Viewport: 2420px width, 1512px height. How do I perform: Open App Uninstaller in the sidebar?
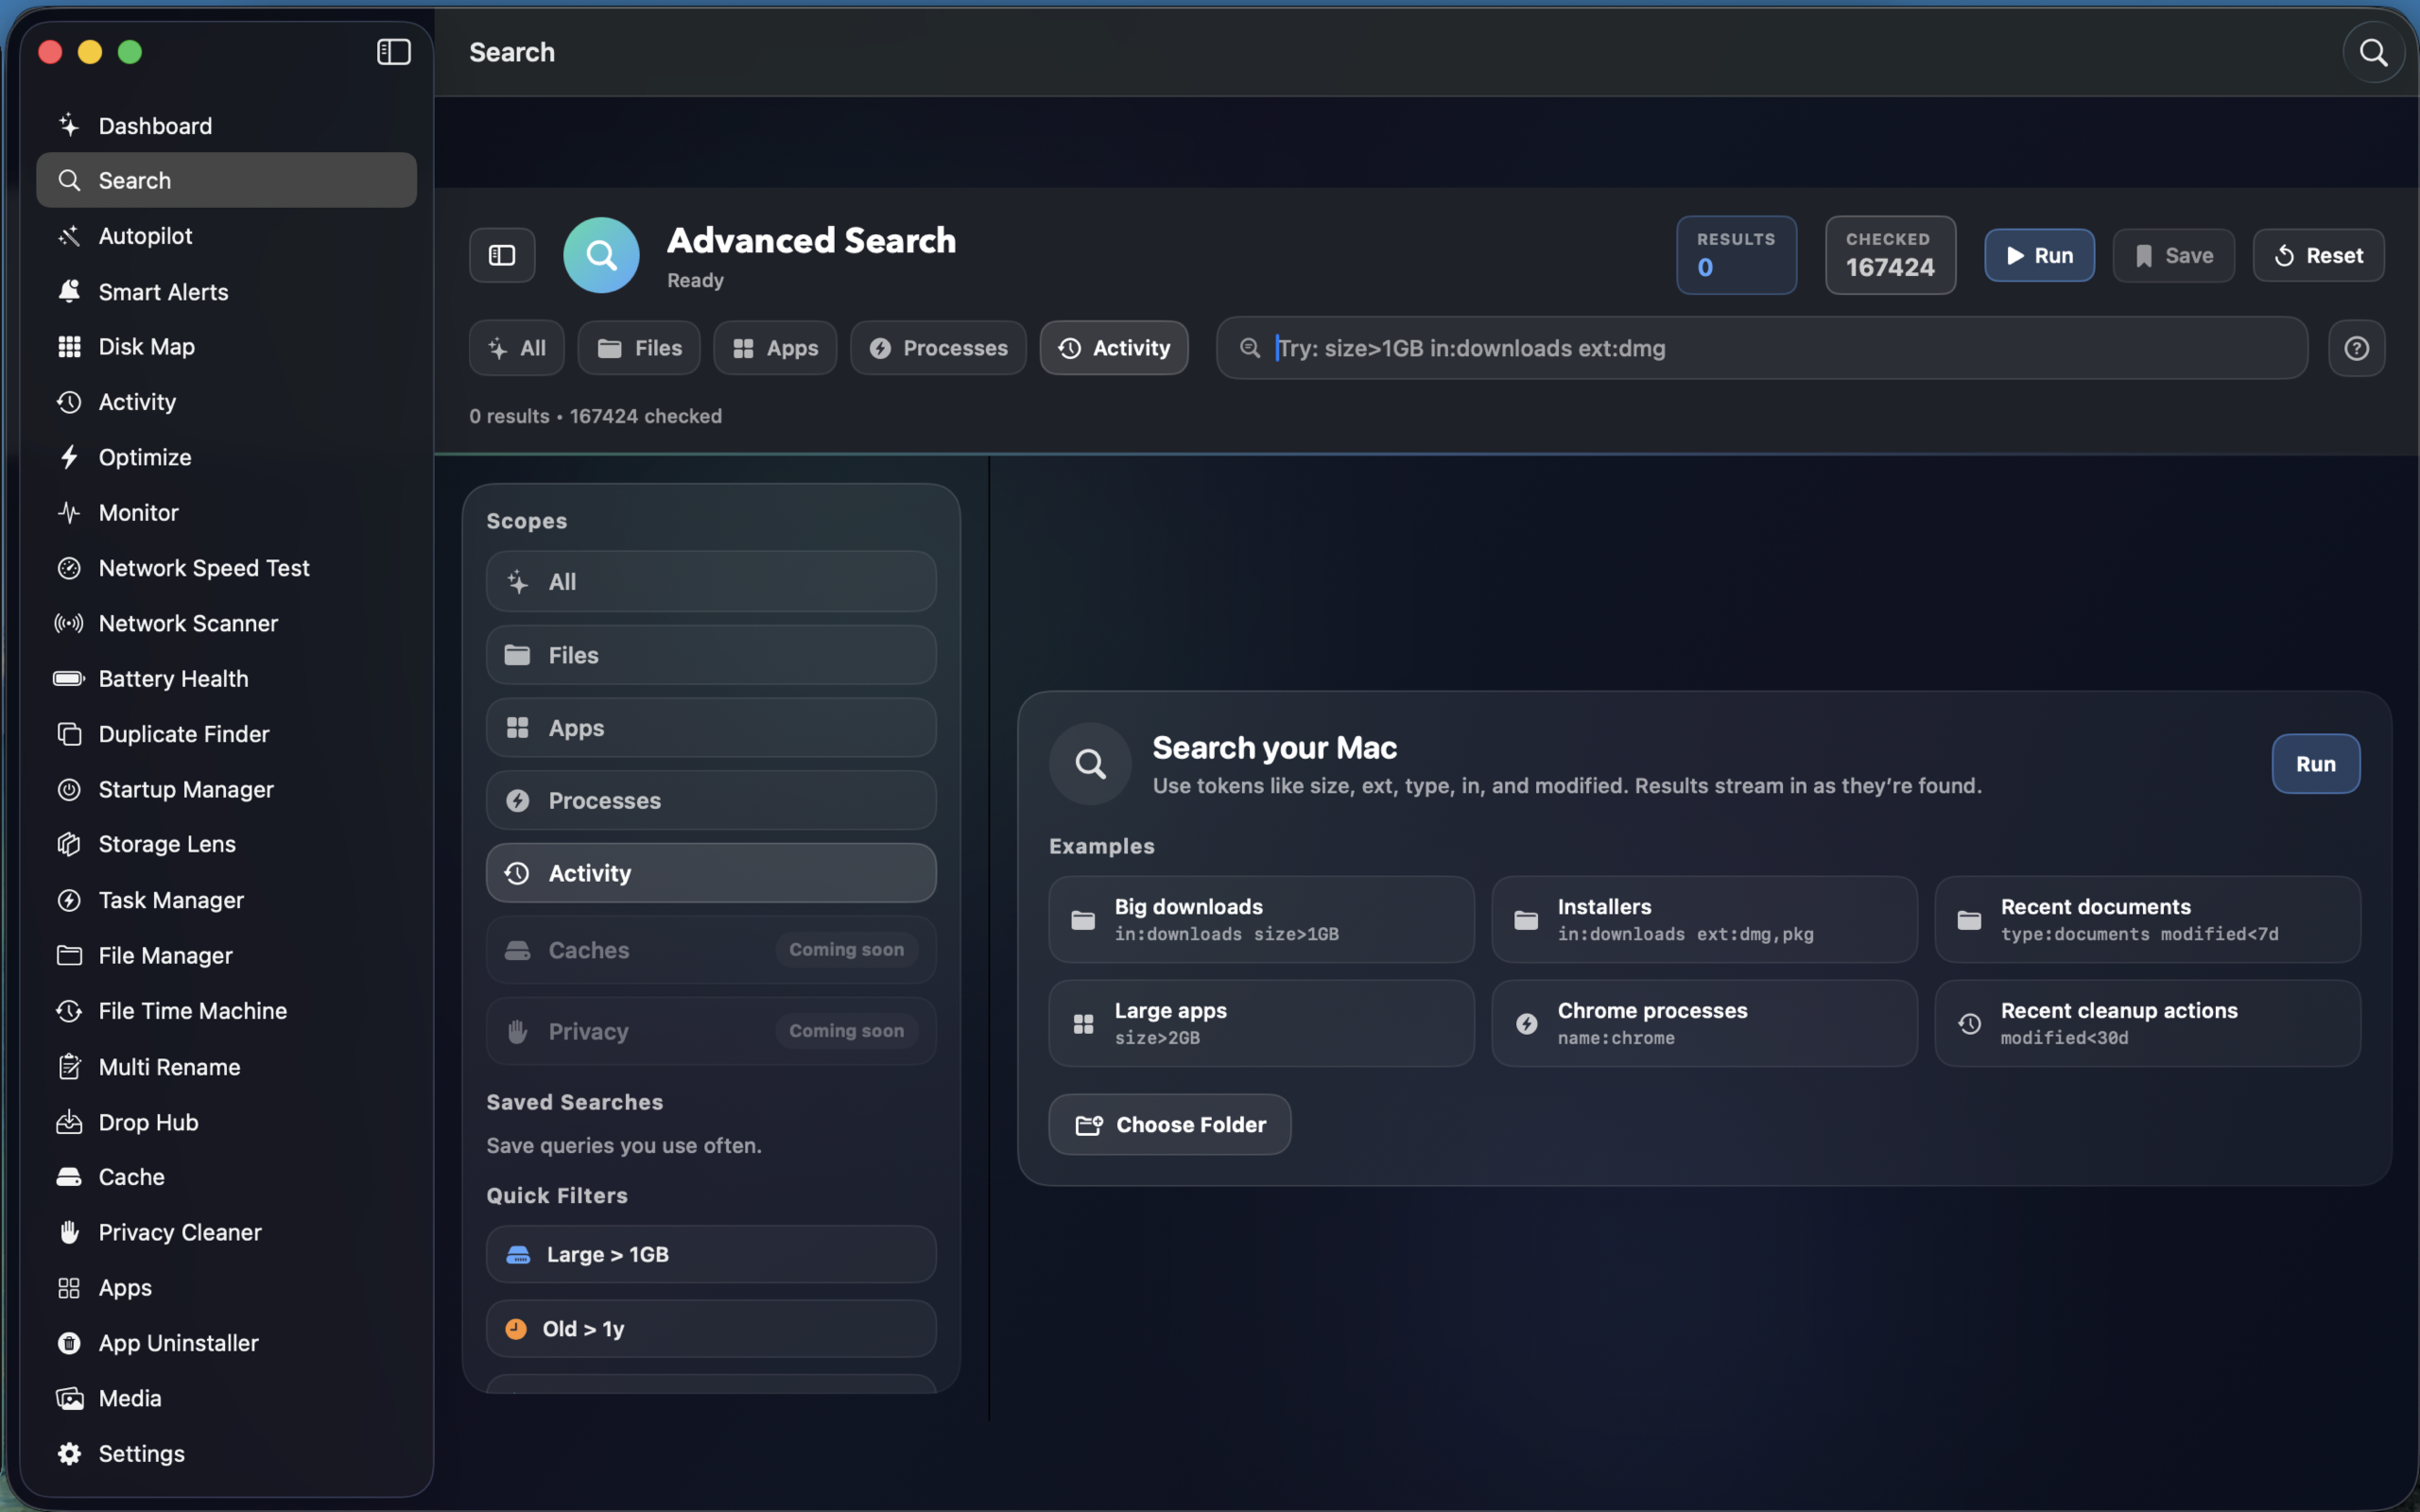point(226,1343)
